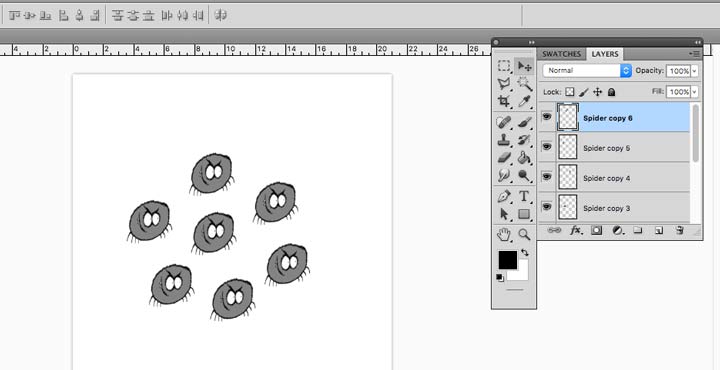
Task: Select the Eraser tool
Action: (504, 157)
